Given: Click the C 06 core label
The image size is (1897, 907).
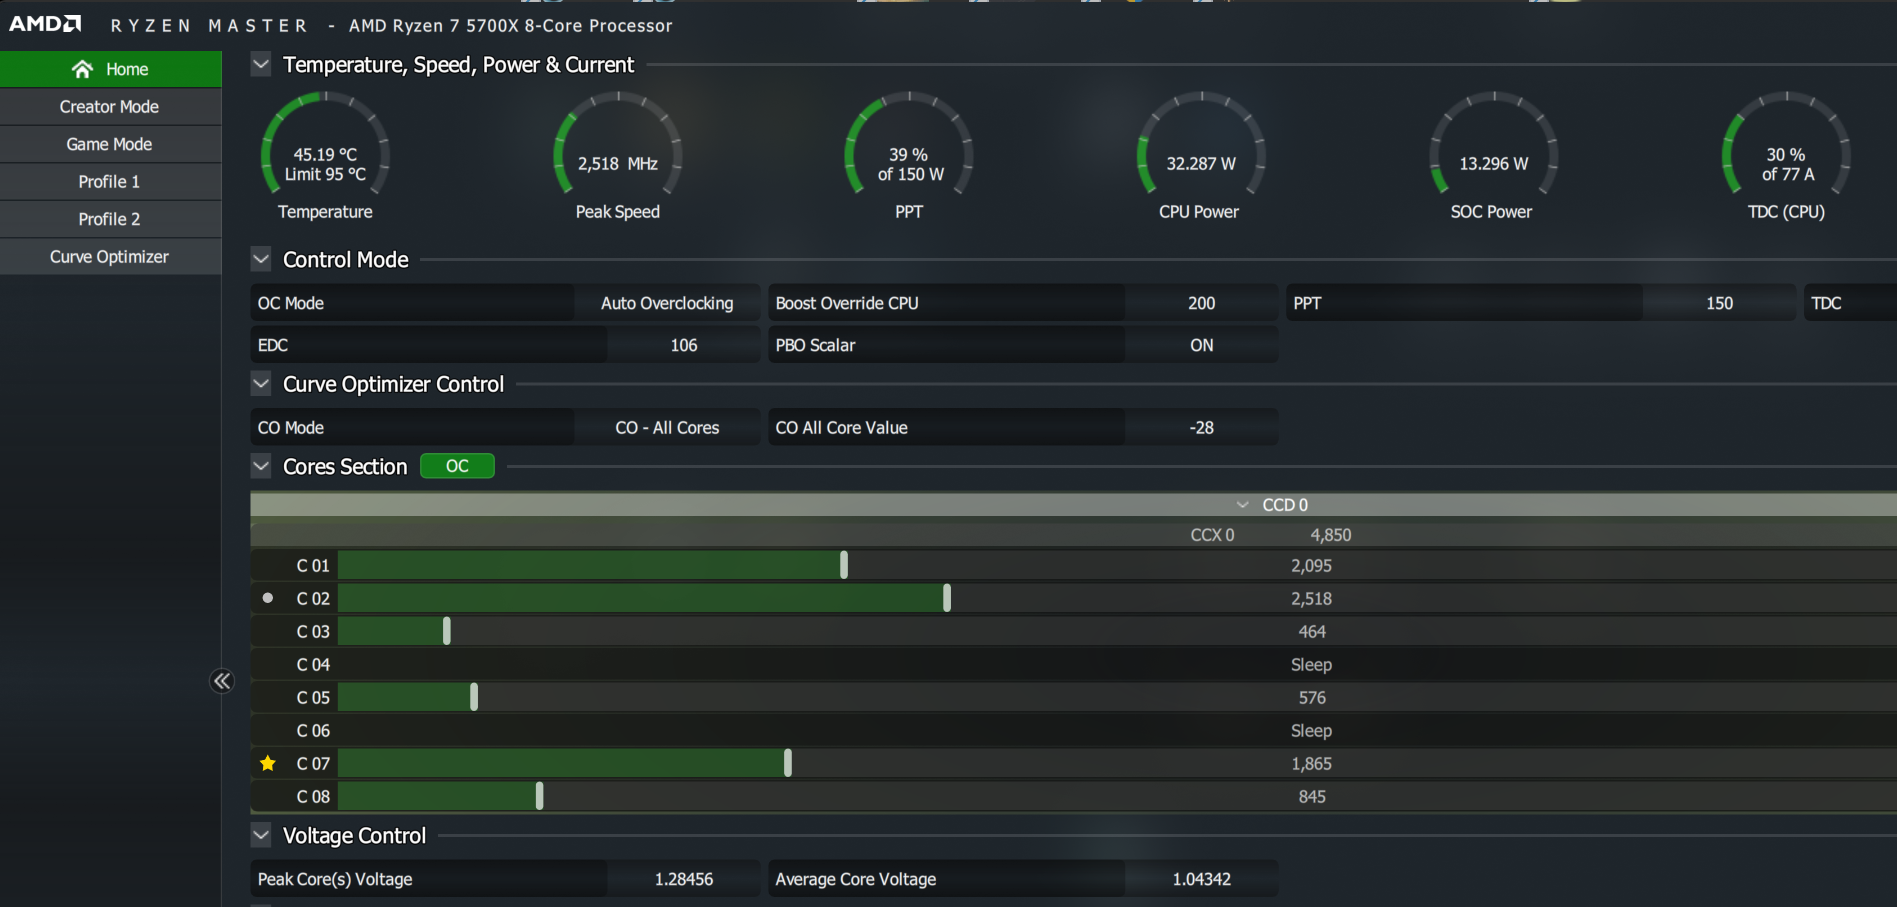Looking at the screenshot, I should [x=313, y=731].
